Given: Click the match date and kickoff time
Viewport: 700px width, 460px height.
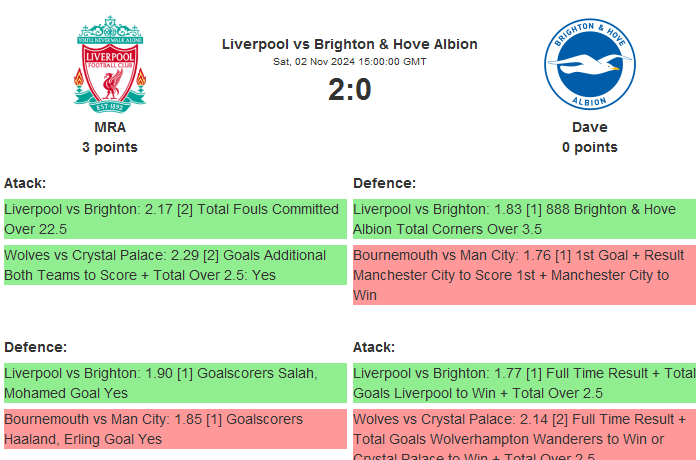Looking at the screenshot, I should click(x=349, y=61).
